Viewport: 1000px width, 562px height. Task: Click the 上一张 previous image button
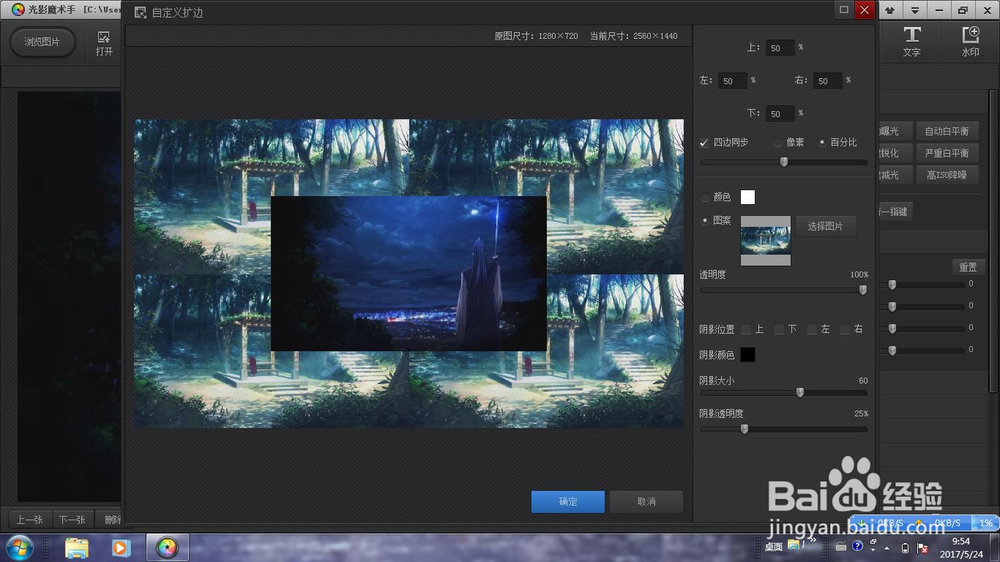[29, 520]
